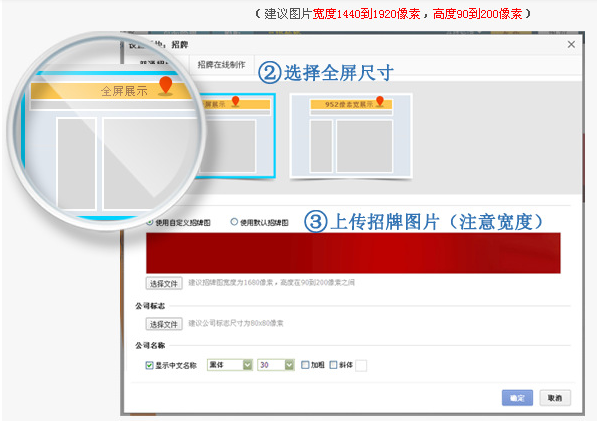Image resolution: width=597 pixels, height=432 pixels.
Task: Enable the 加粗 bold checkbox
Action: (x=305, y=365)
